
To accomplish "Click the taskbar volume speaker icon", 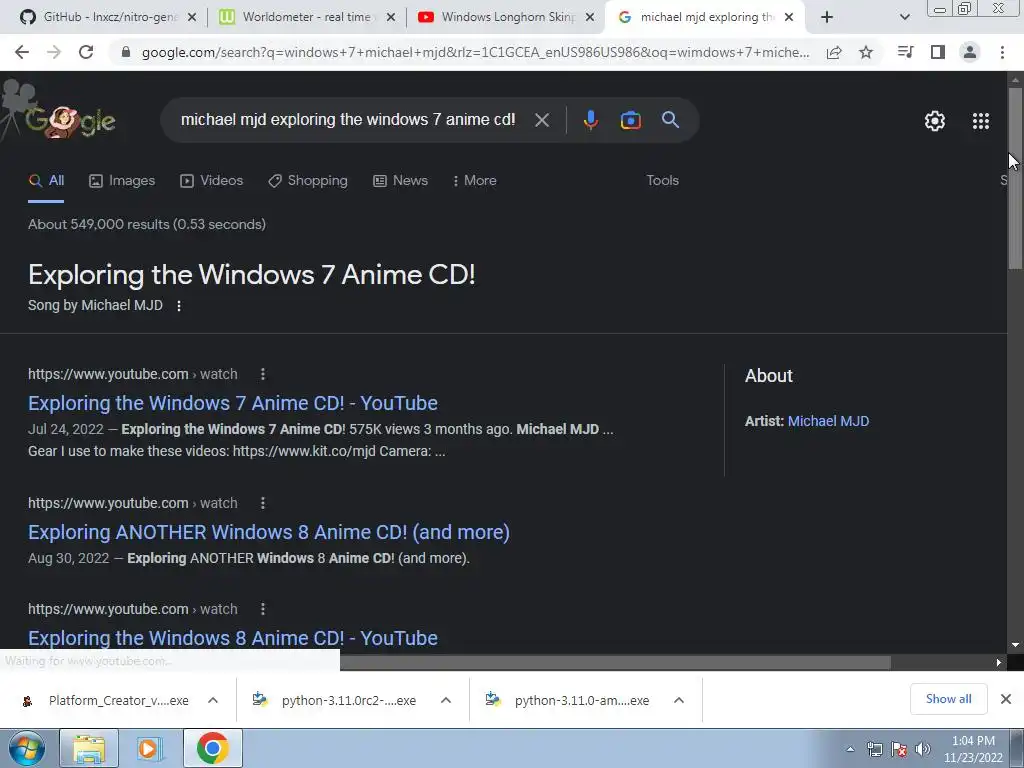I will 923,749.
